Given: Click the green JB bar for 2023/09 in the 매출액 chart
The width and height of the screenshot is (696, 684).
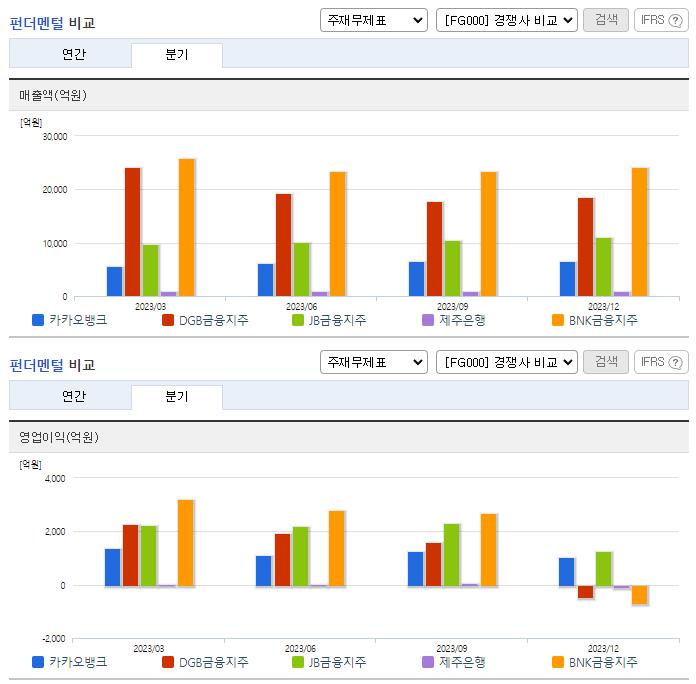Looking at the screenshot, I should (x=453, y=269).
